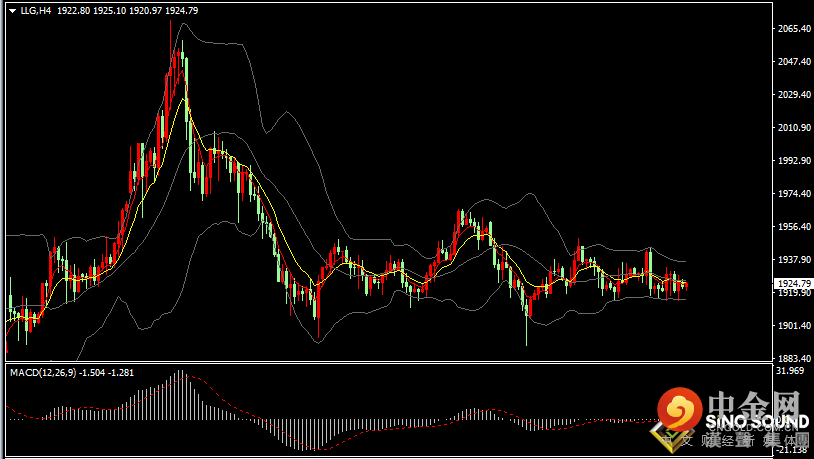
Task: Click the triangle arrow beside LLG,H4
Action: point(12,10)
